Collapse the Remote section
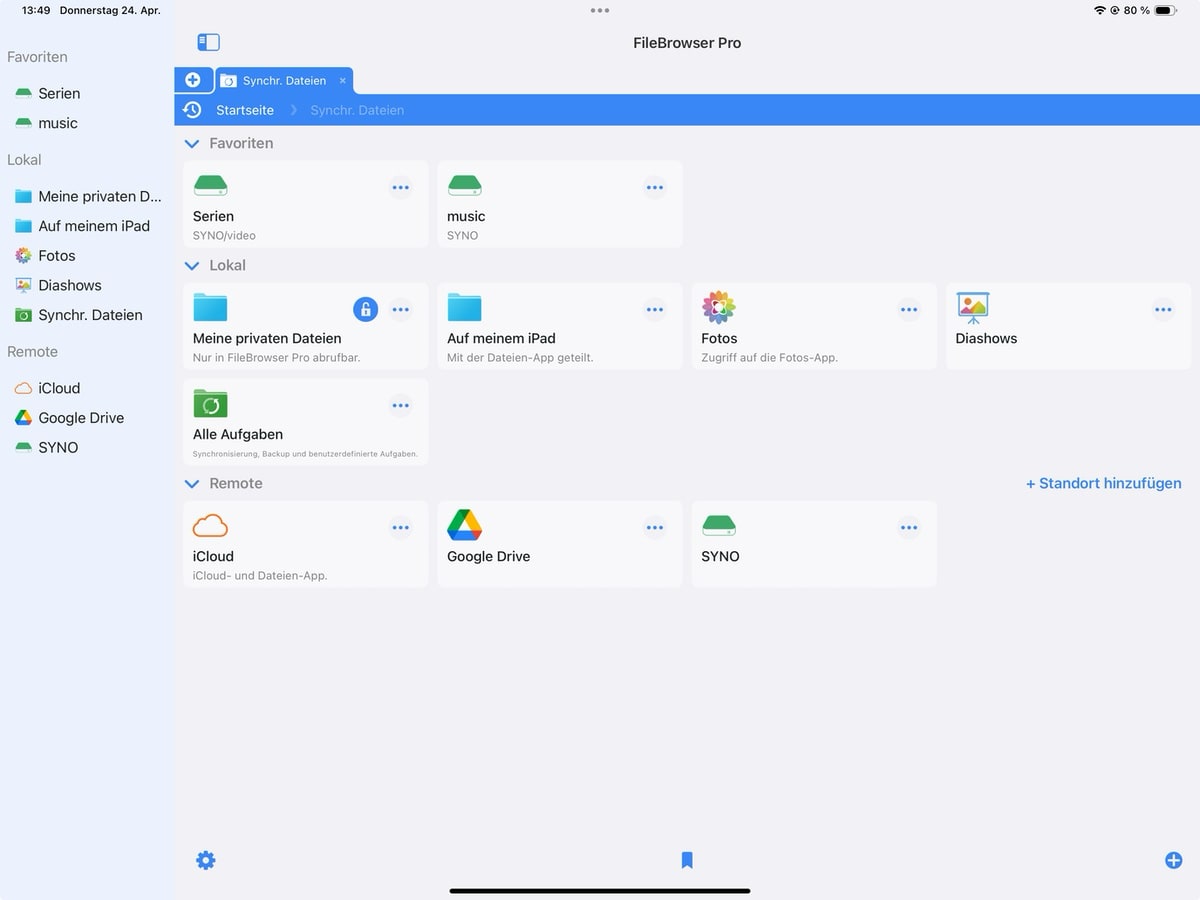The width and height of the screenshot is (1200, 900). [x=192, y=484]
